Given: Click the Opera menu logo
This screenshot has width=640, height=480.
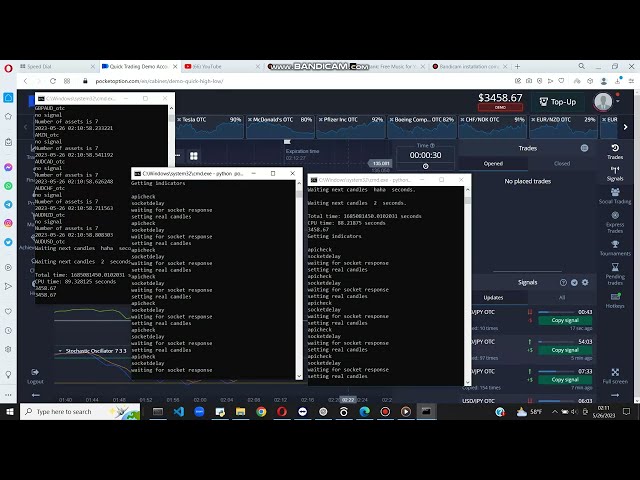Looking at the screenshot, I should click(8, 68).
